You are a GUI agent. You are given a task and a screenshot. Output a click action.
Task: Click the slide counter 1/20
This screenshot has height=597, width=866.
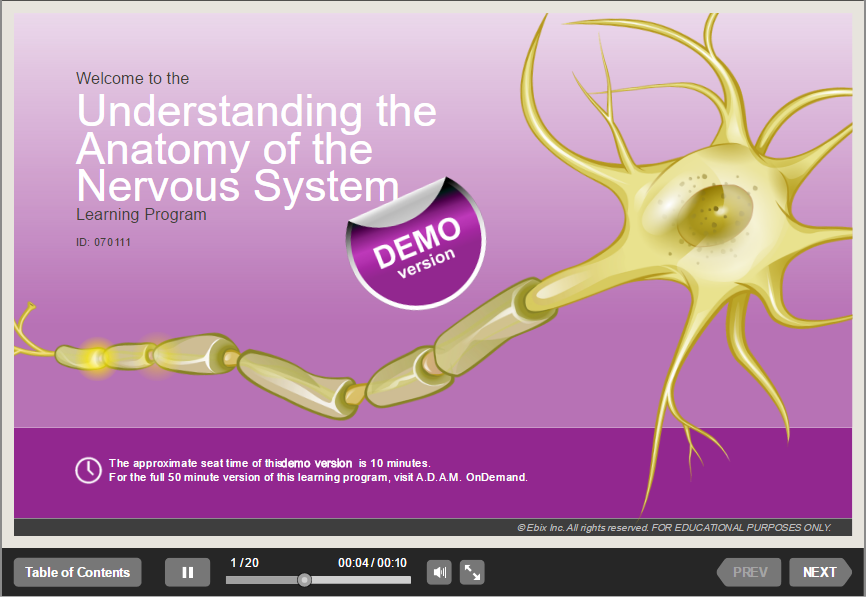[244, 563]
